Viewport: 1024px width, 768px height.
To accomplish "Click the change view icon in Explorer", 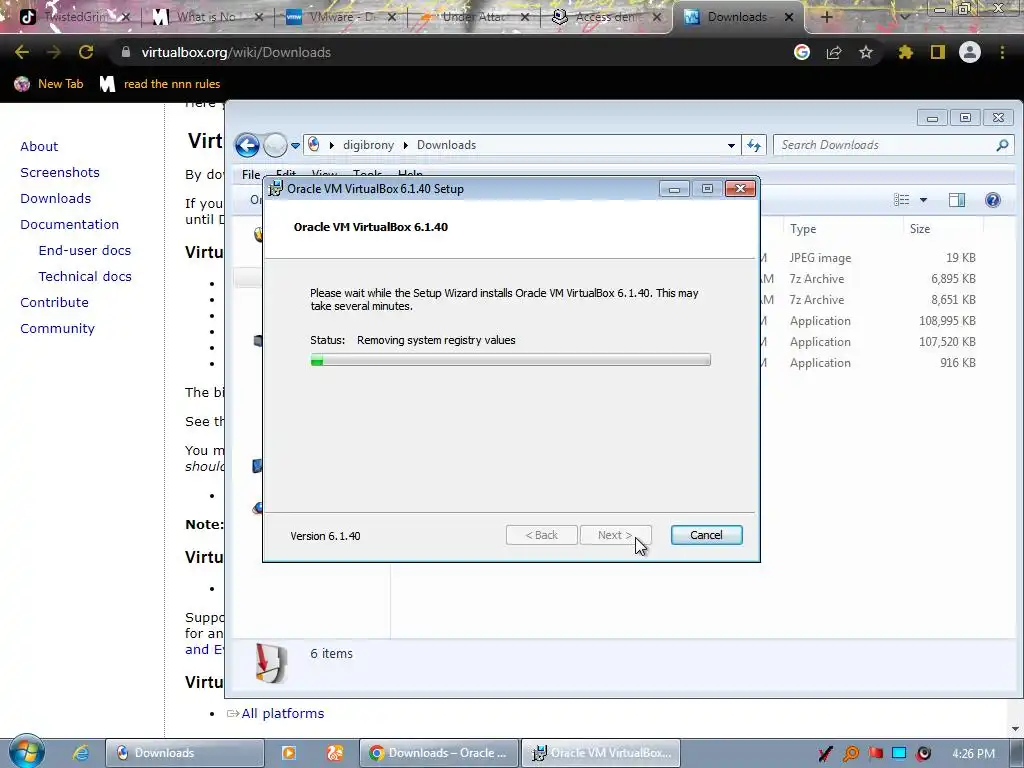I will click(x=902, y=200).
